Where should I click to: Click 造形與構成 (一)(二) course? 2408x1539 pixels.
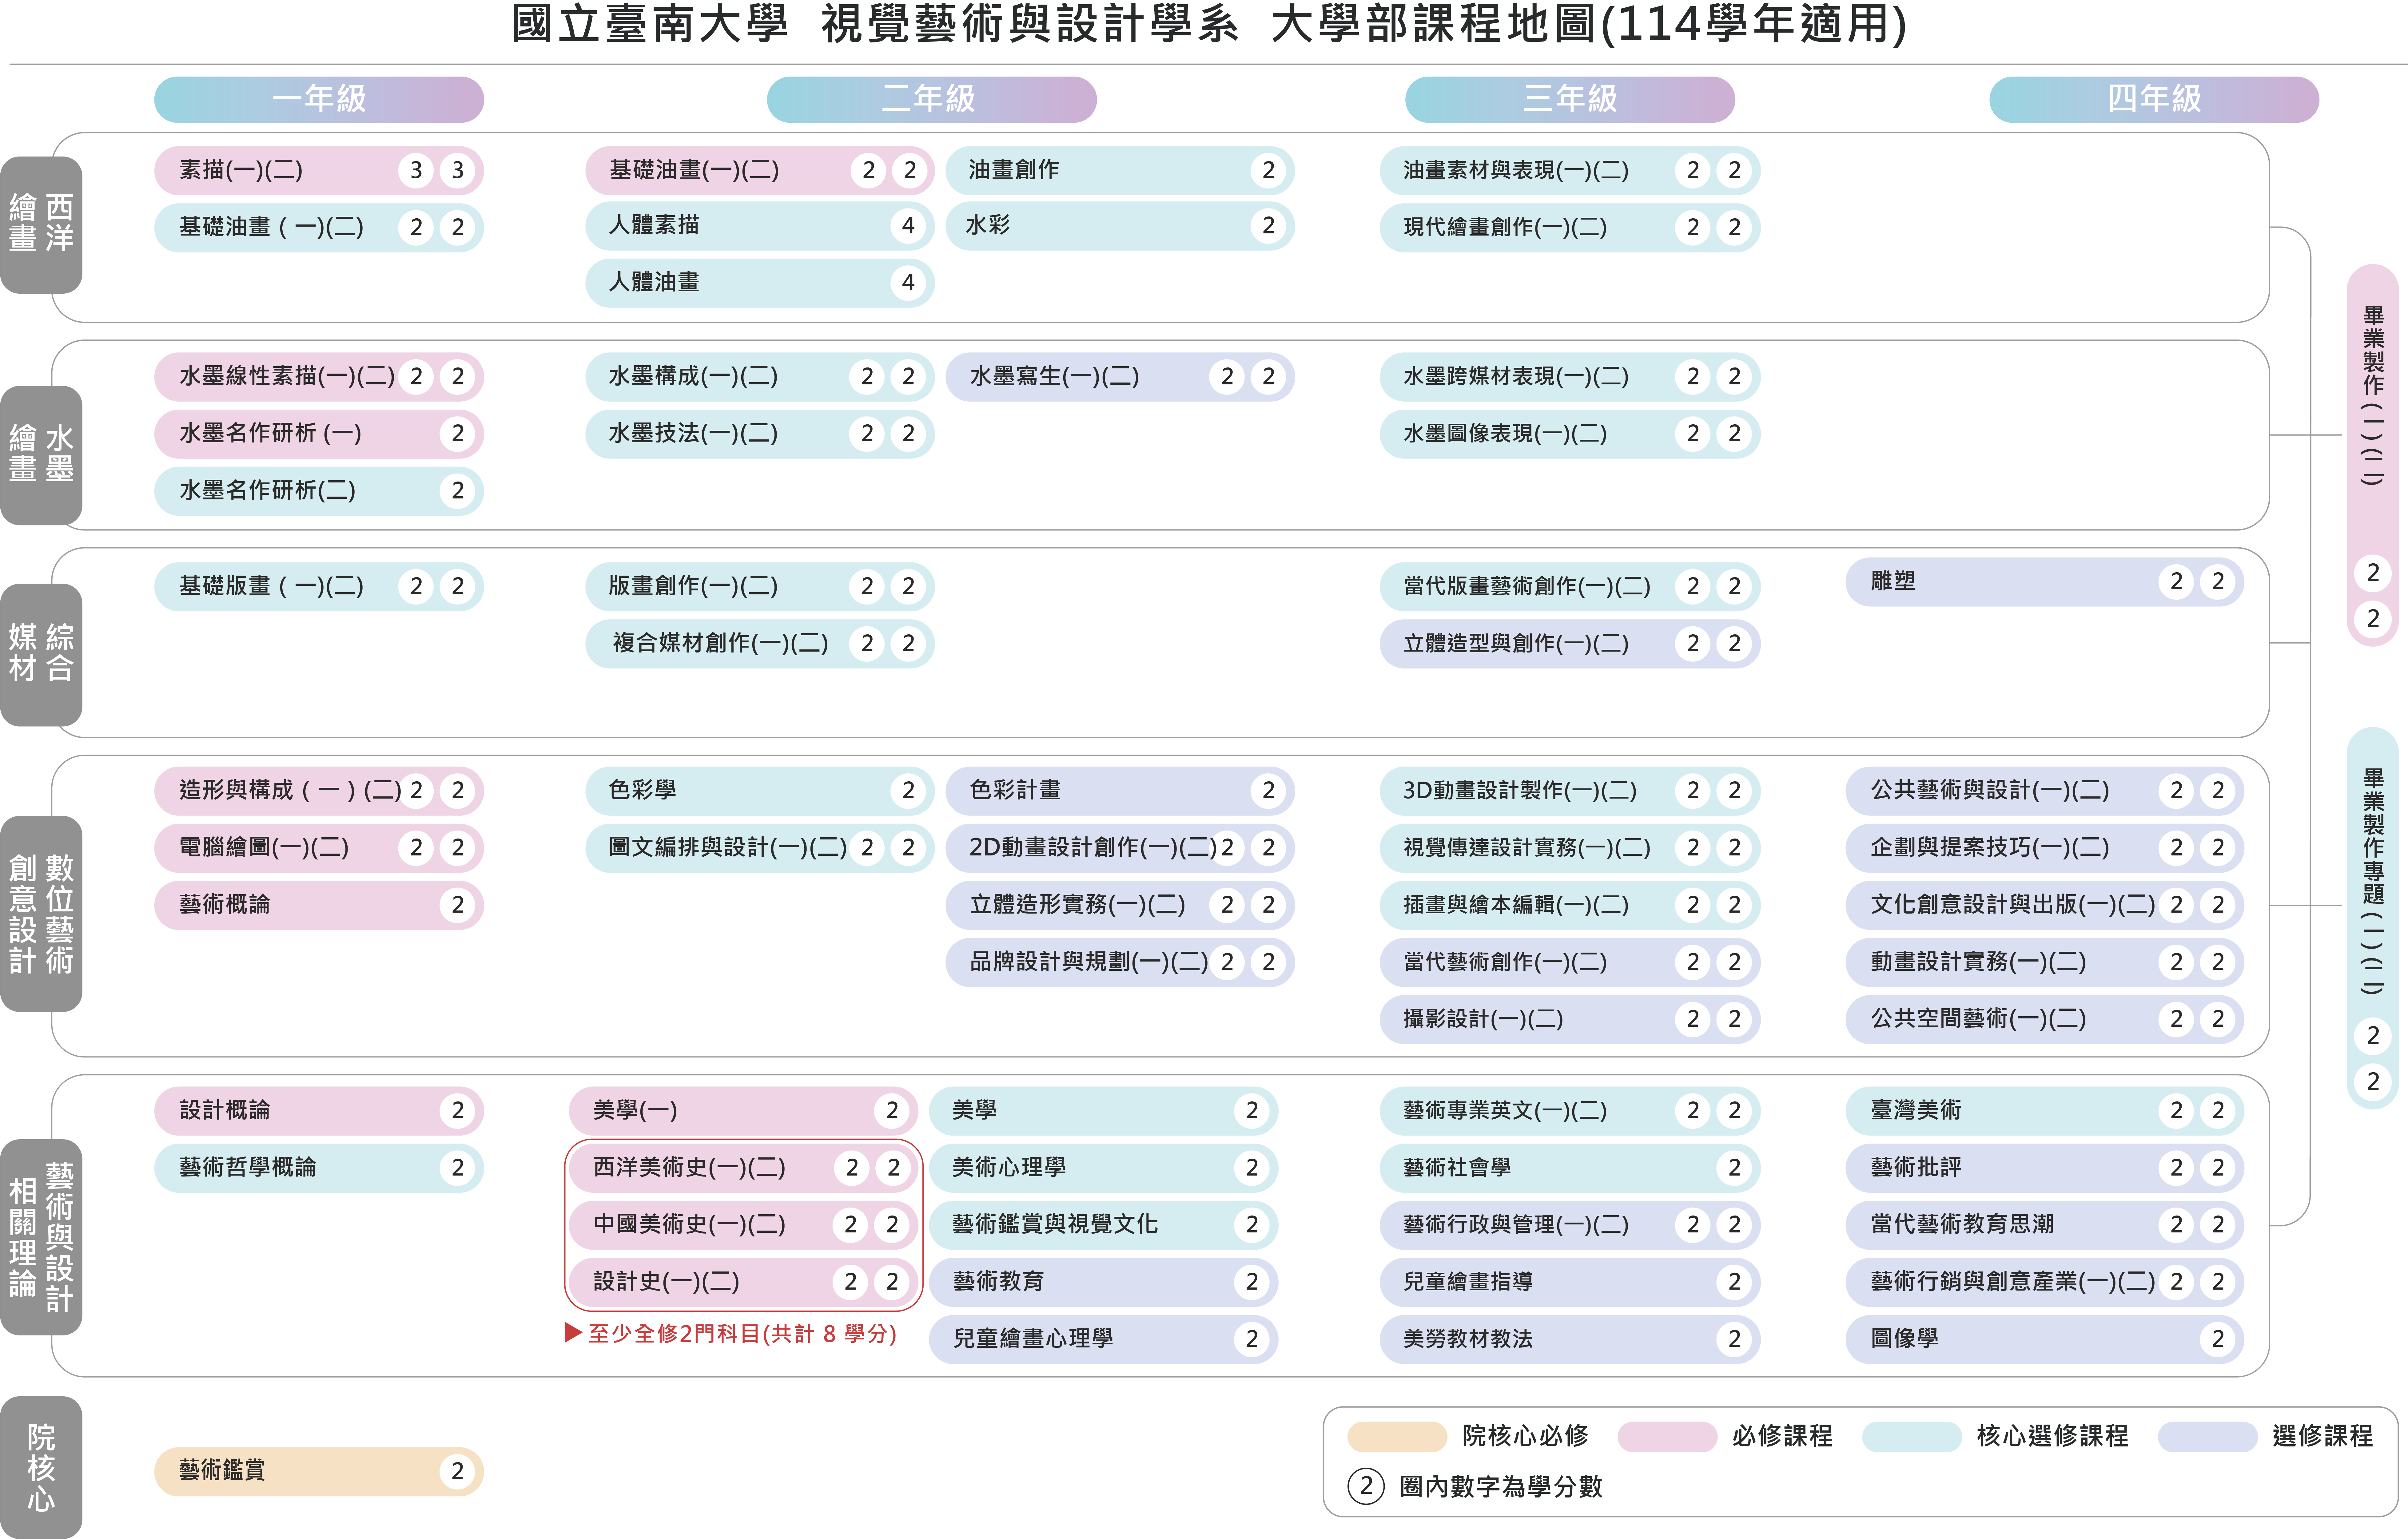[x=319, y=791]
